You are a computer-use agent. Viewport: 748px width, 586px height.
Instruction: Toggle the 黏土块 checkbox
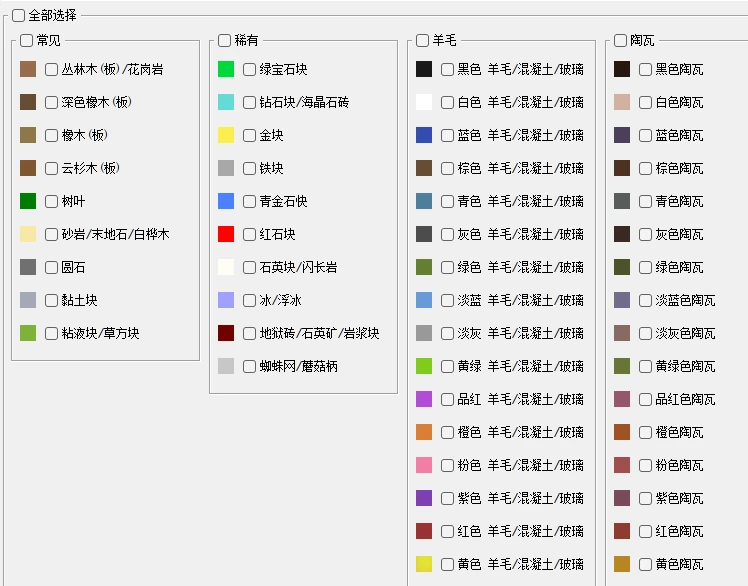point(52,300)
